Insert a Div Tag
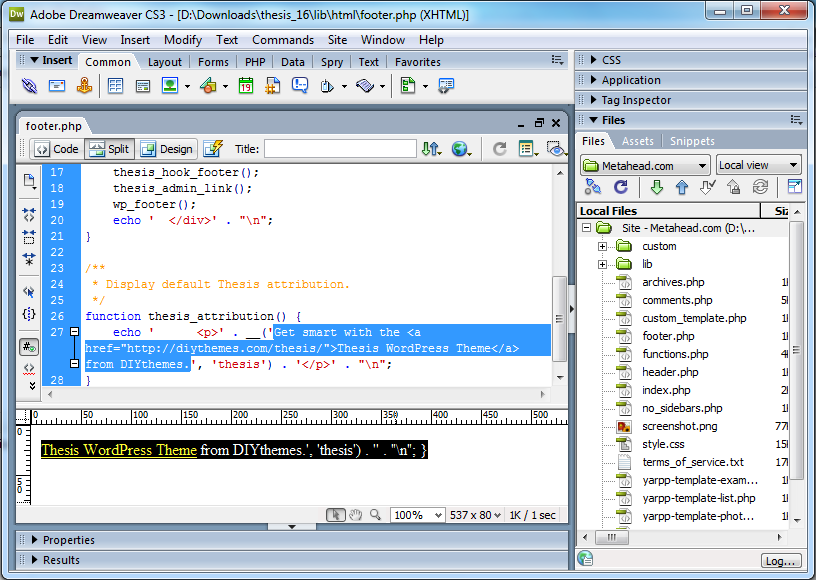The width and height of the screenshot is (816, 580). [x=143, y=86]
